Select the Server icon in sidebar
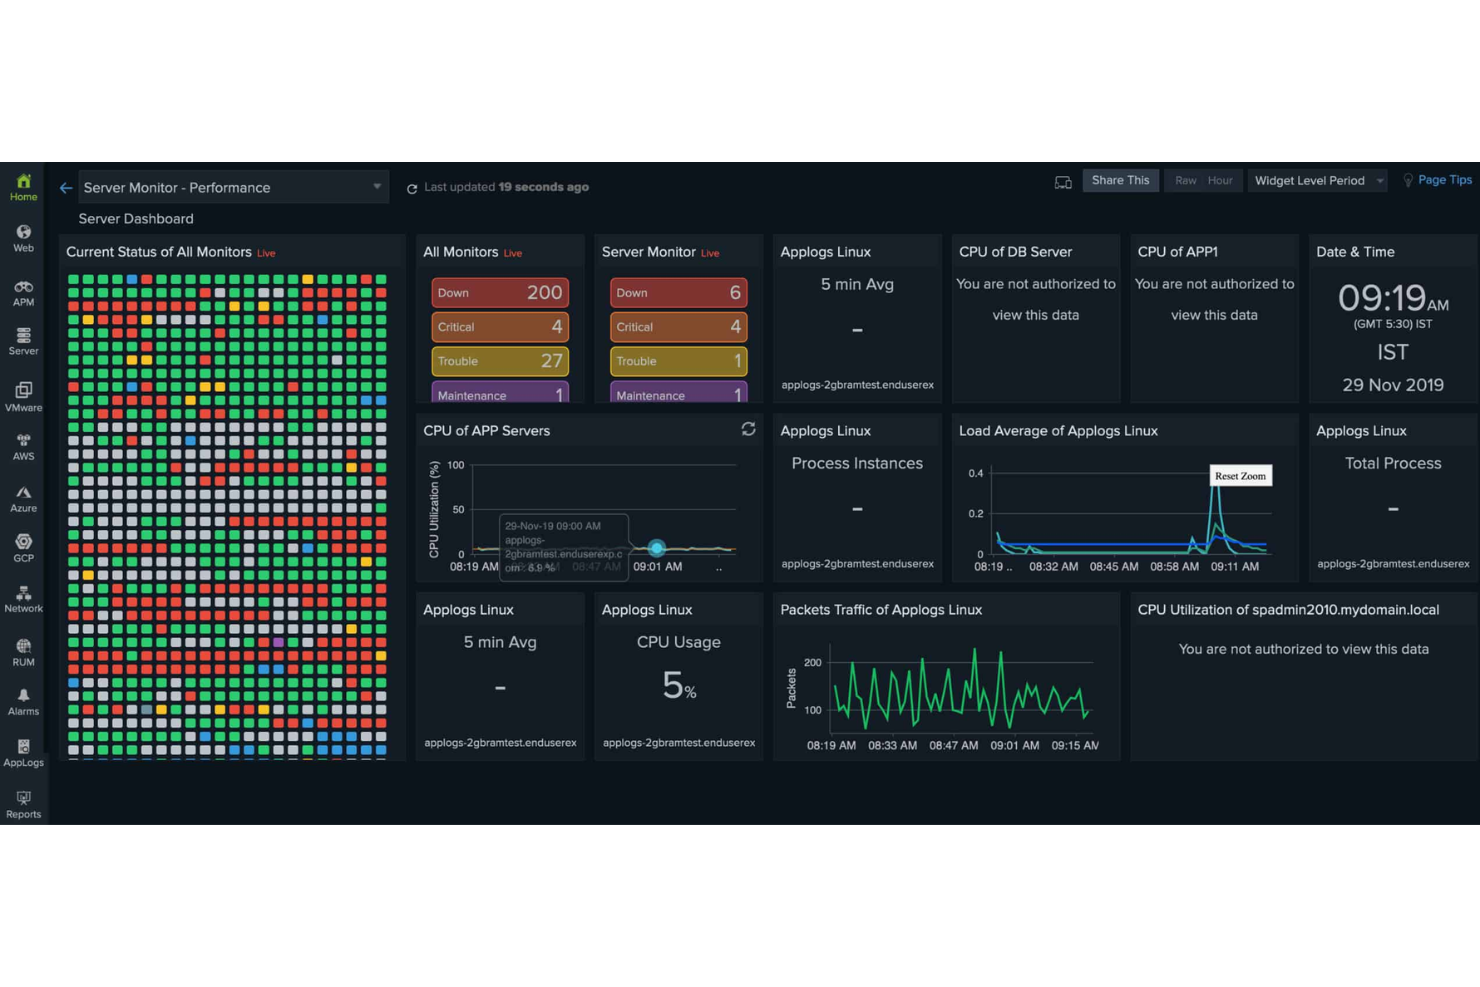 pos(23,343)
